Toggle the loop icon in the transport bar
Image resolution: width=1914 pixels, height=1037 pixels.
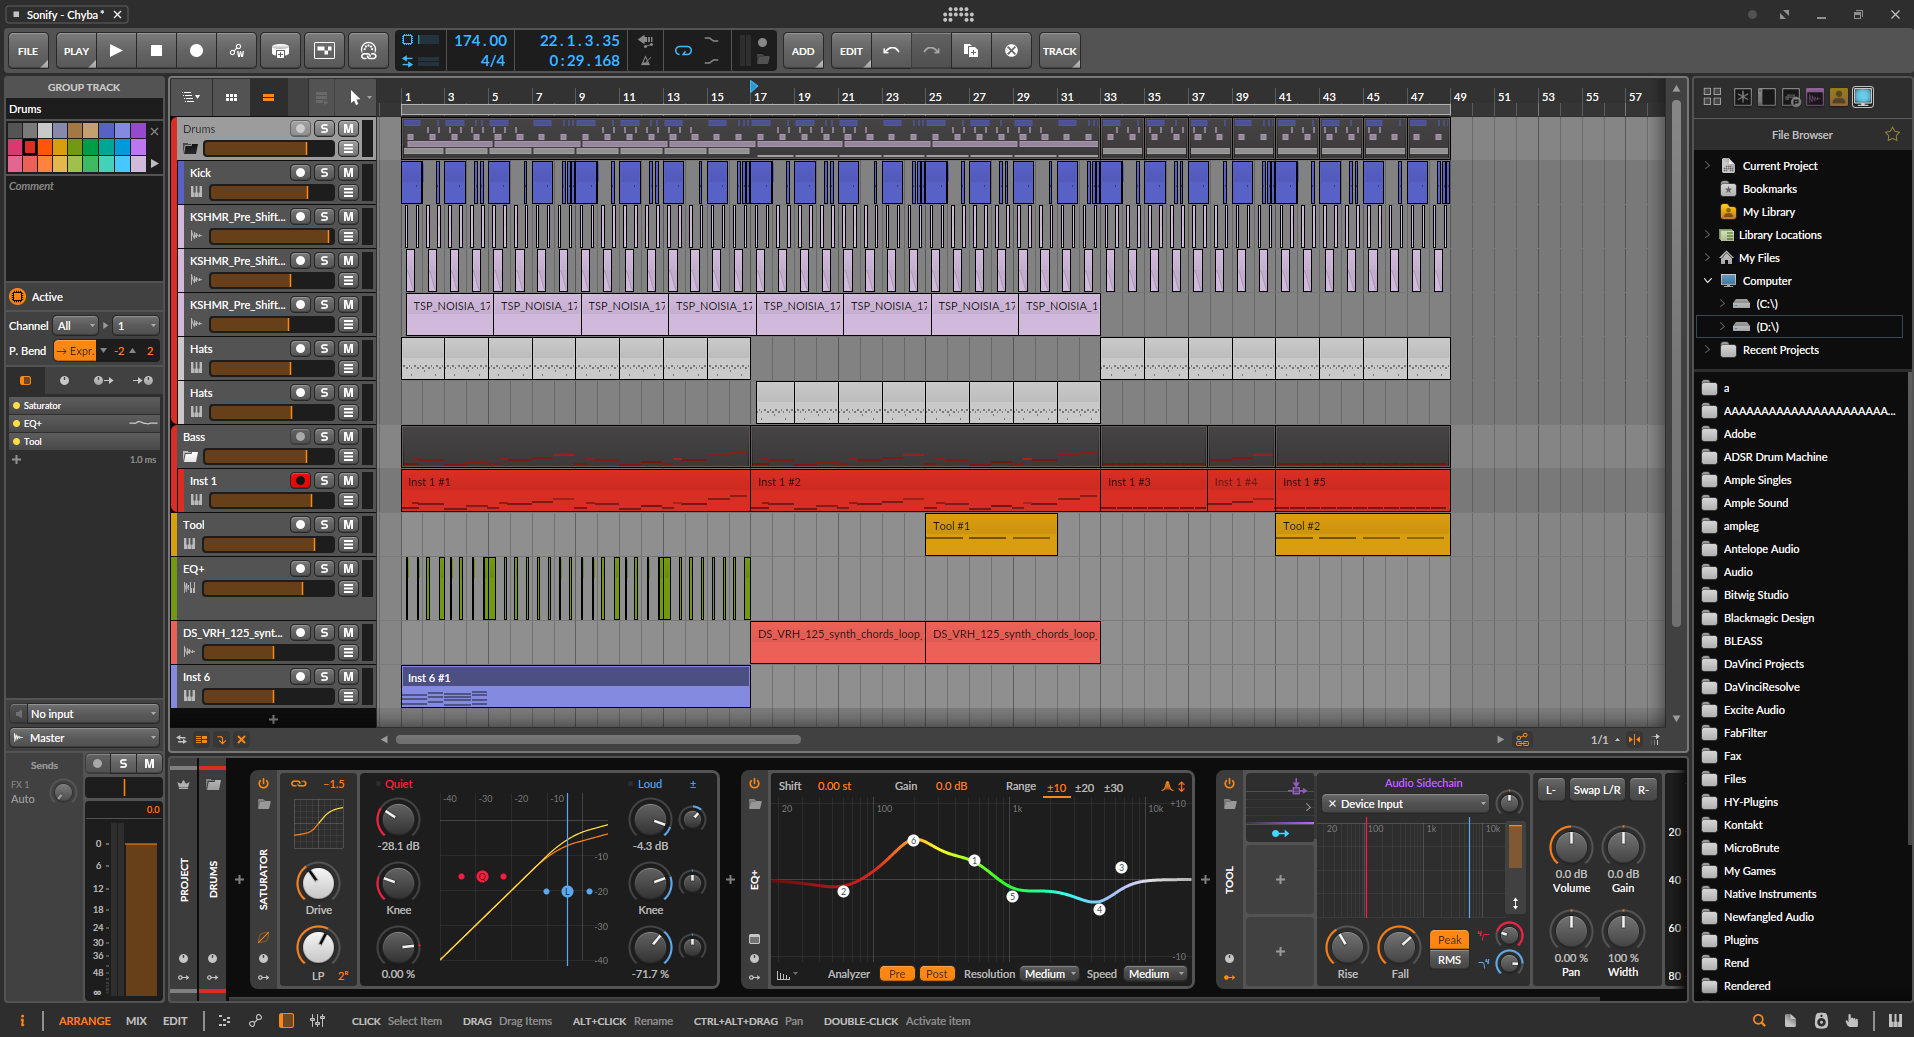point(682,49)
